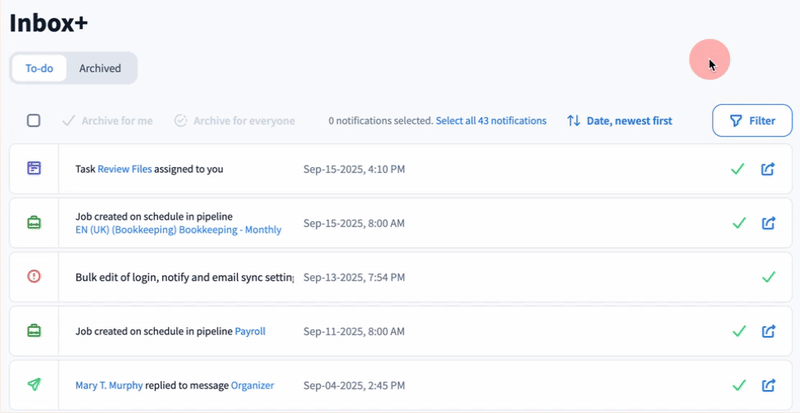Open Bookkeeping job via external link icon

(x=769, y=223)
